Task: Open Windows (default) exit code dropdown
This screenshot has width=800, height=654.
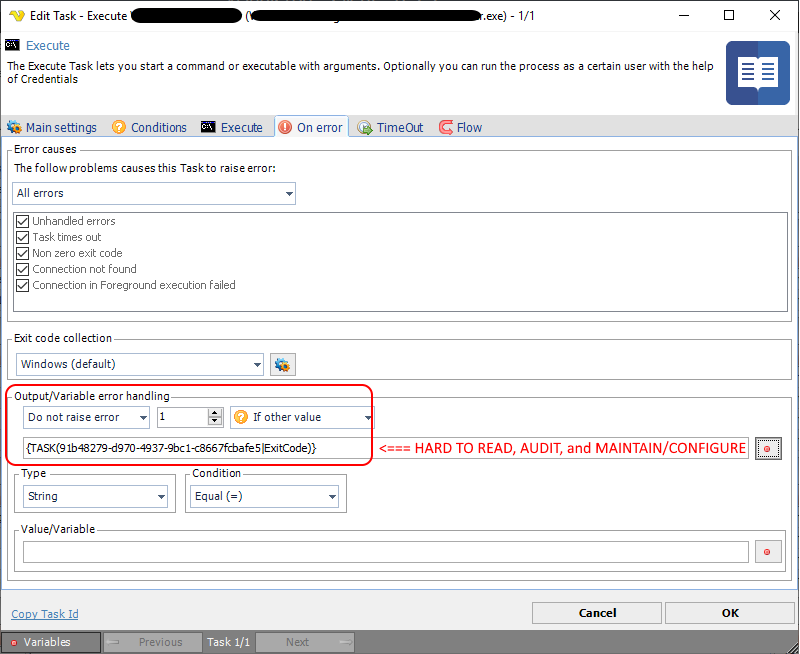Action: coord(140,365)
